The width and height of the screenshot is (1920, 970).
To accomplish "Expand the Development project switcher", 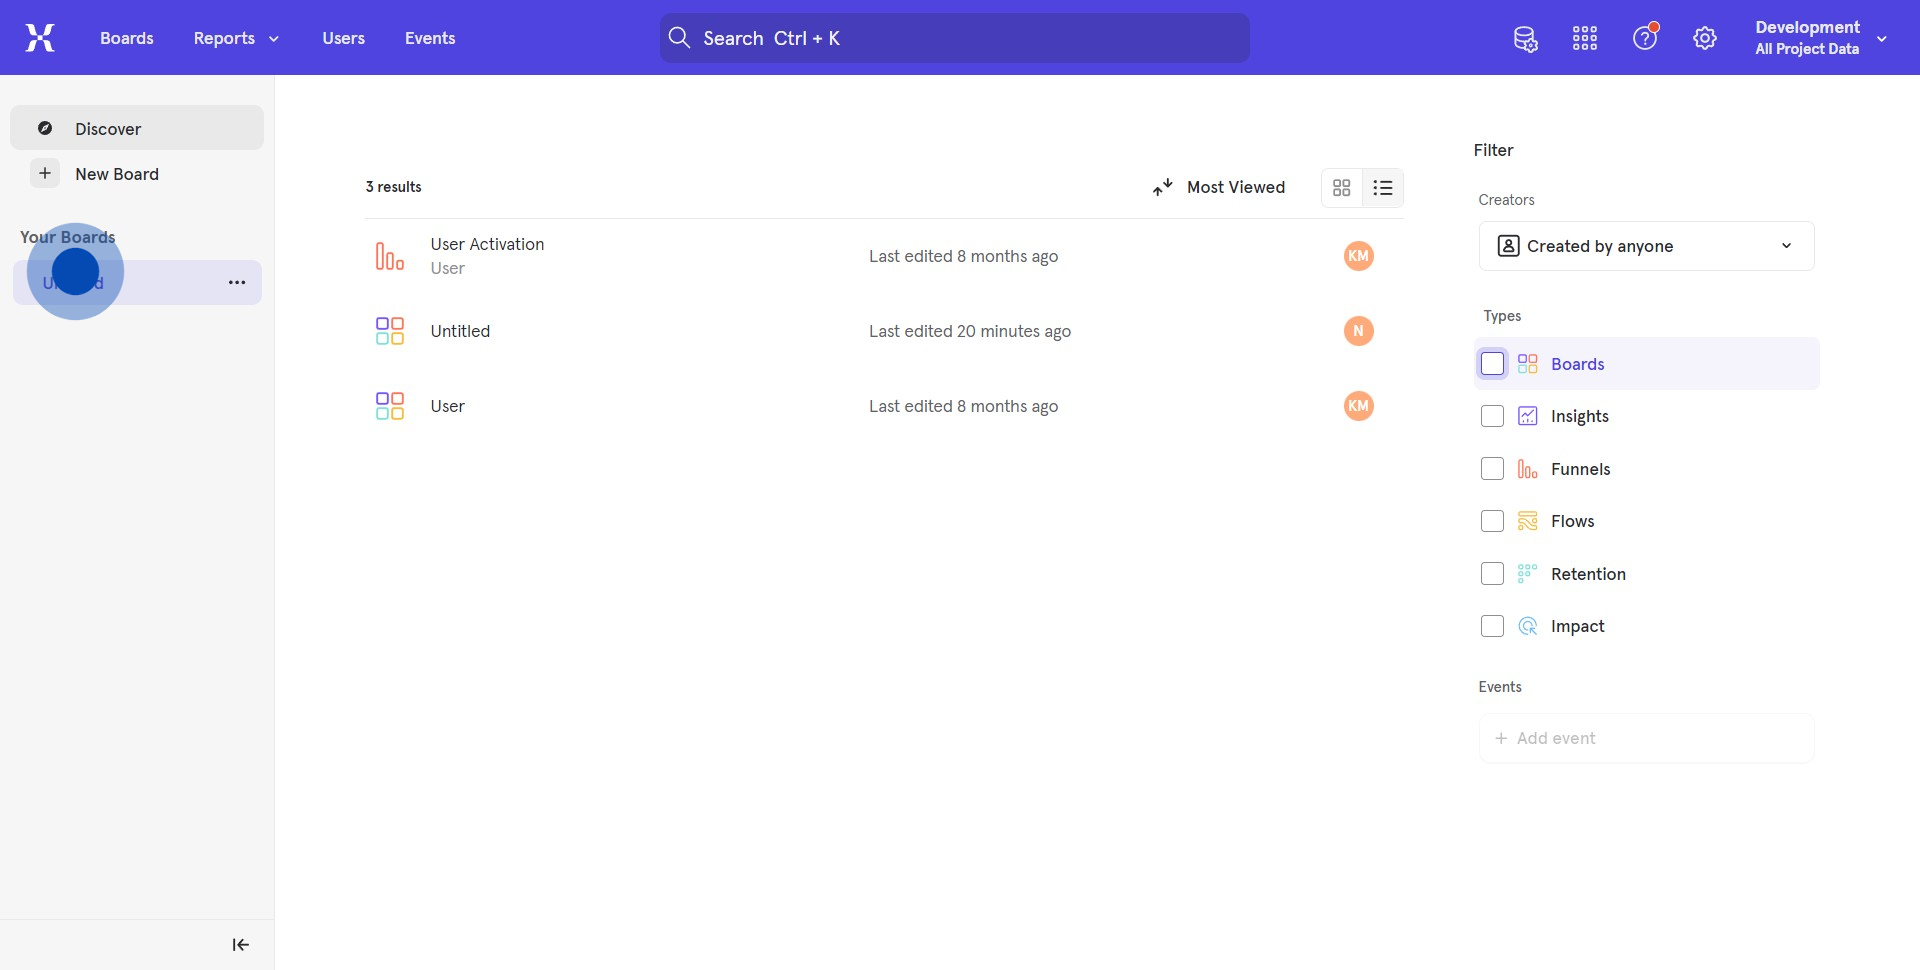I will (x=1820, y=38).
